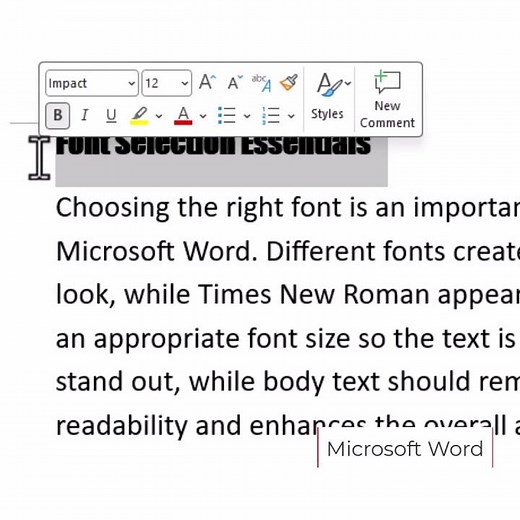Click the line "look, while Times New Roman"
This screenshot has height=520, width=520.
(x=288, y=295)
